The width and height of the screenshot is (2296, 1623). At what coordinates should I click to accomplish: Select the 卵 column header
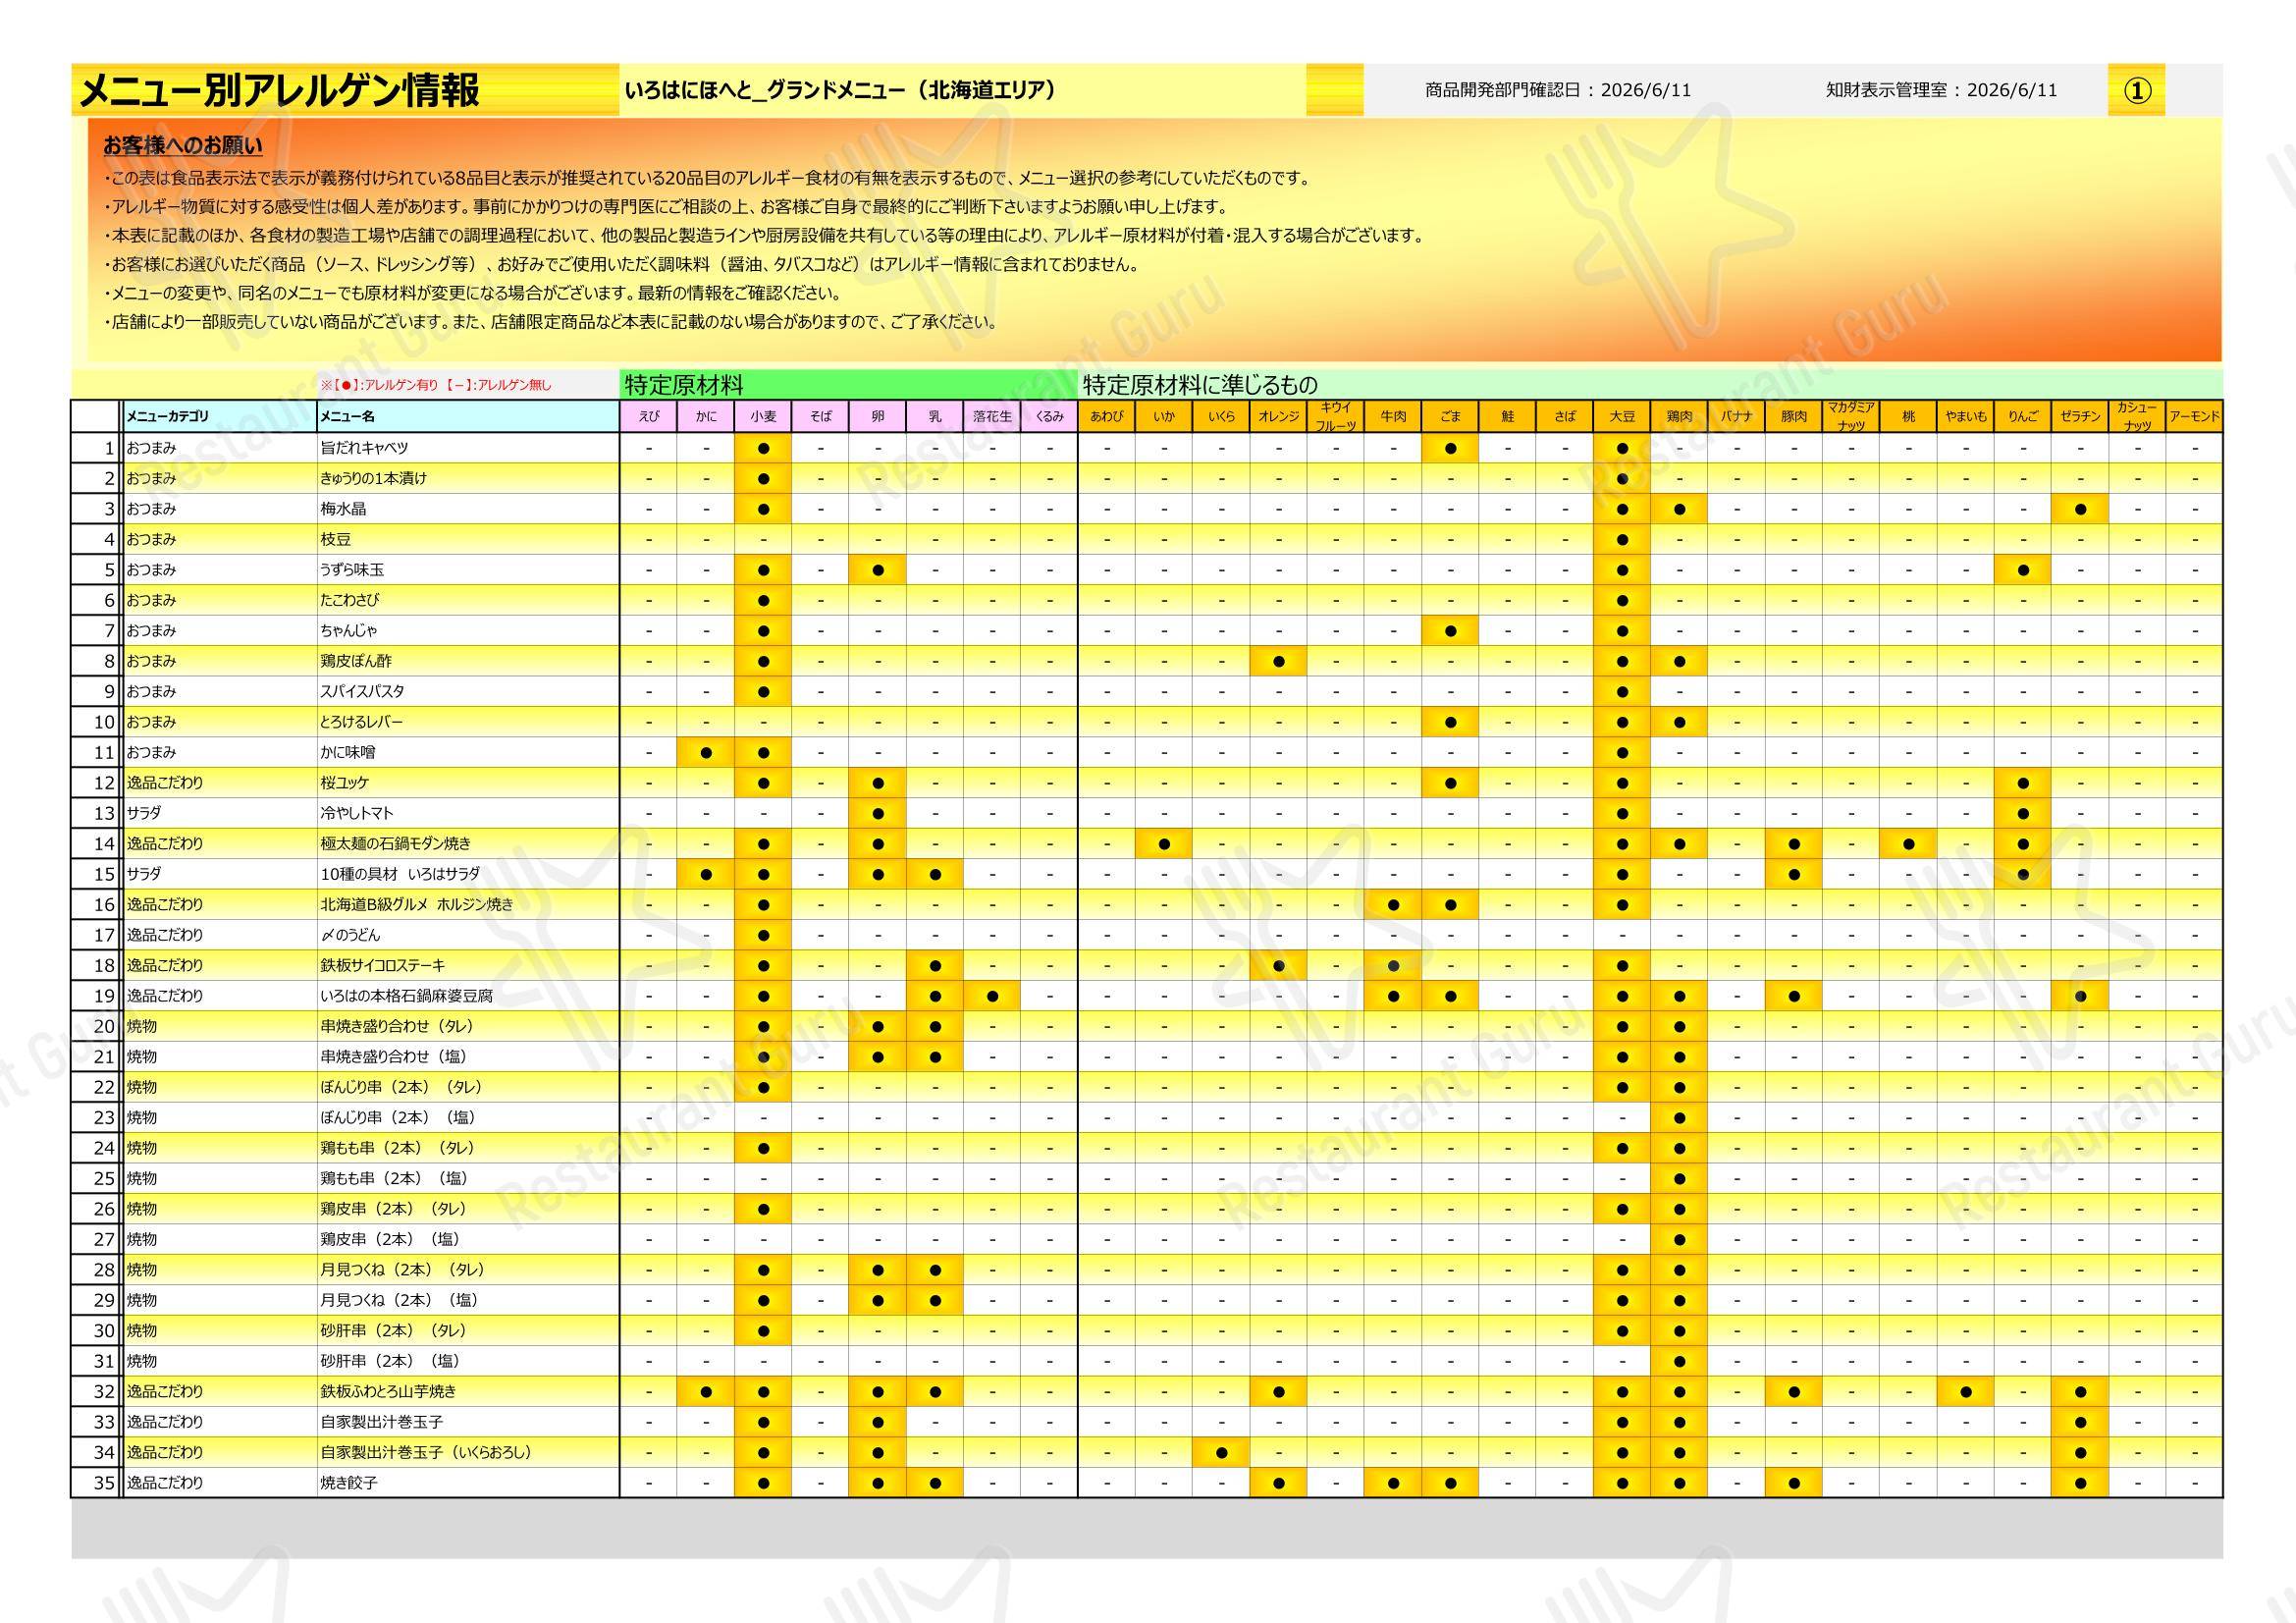(878, 417)
